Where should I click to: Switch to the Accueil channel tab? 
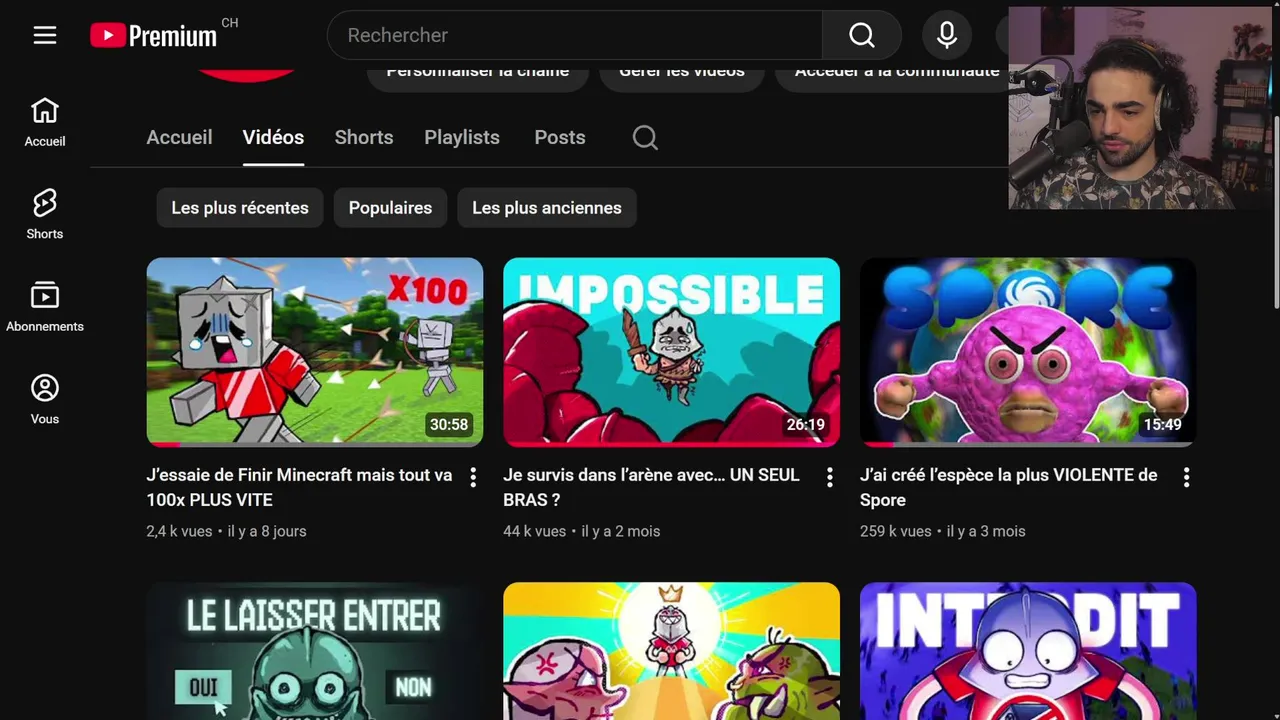point(180,137)
